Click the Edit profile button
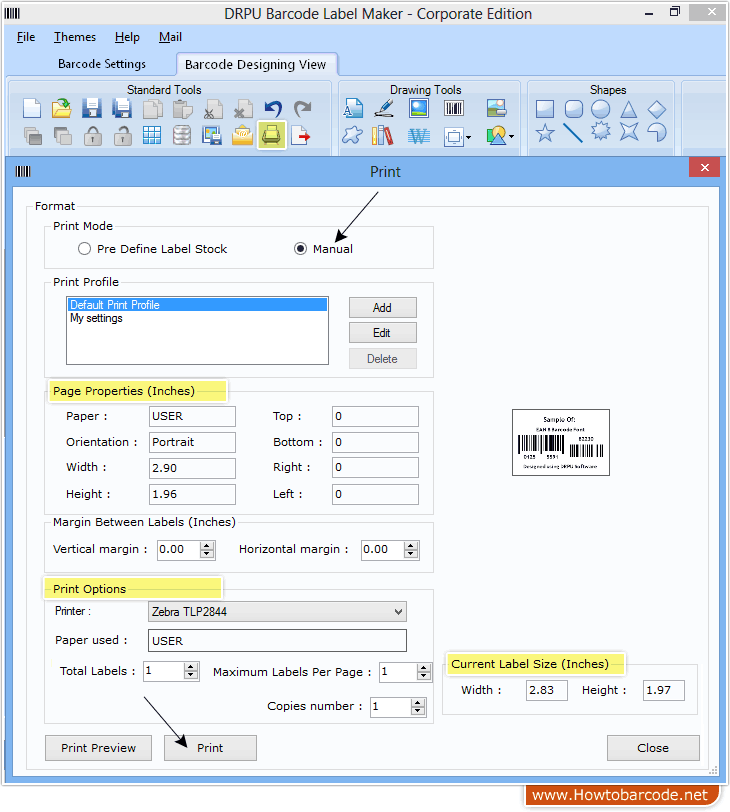This screenshot has height=812, width=730. 383,333
